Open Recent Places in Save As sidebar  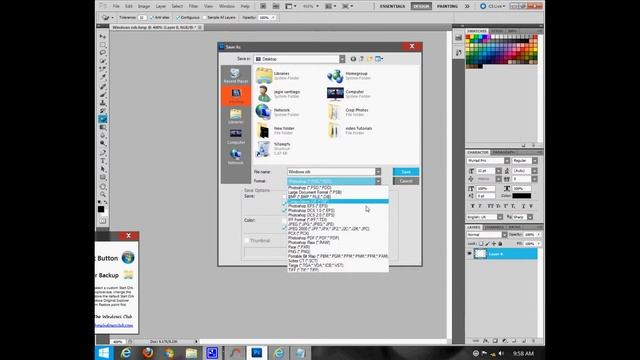point(236,76)
